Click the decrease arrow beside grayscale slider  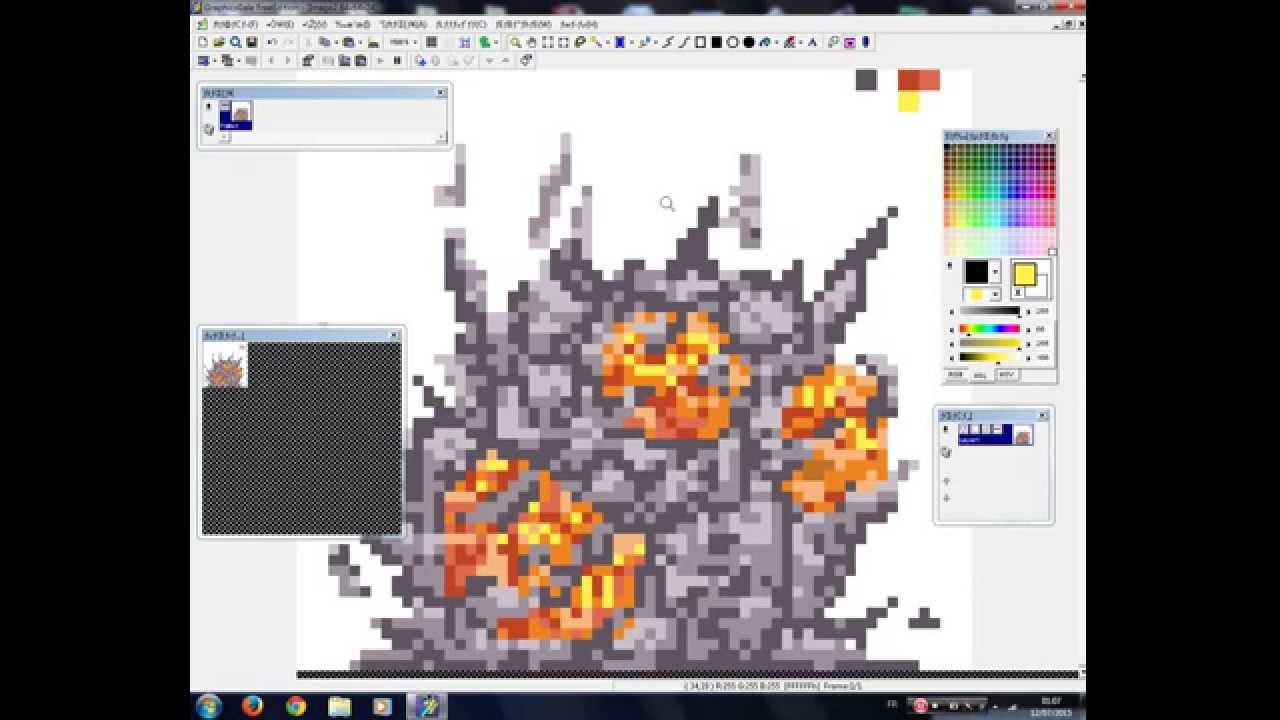(x=952, y=312)
